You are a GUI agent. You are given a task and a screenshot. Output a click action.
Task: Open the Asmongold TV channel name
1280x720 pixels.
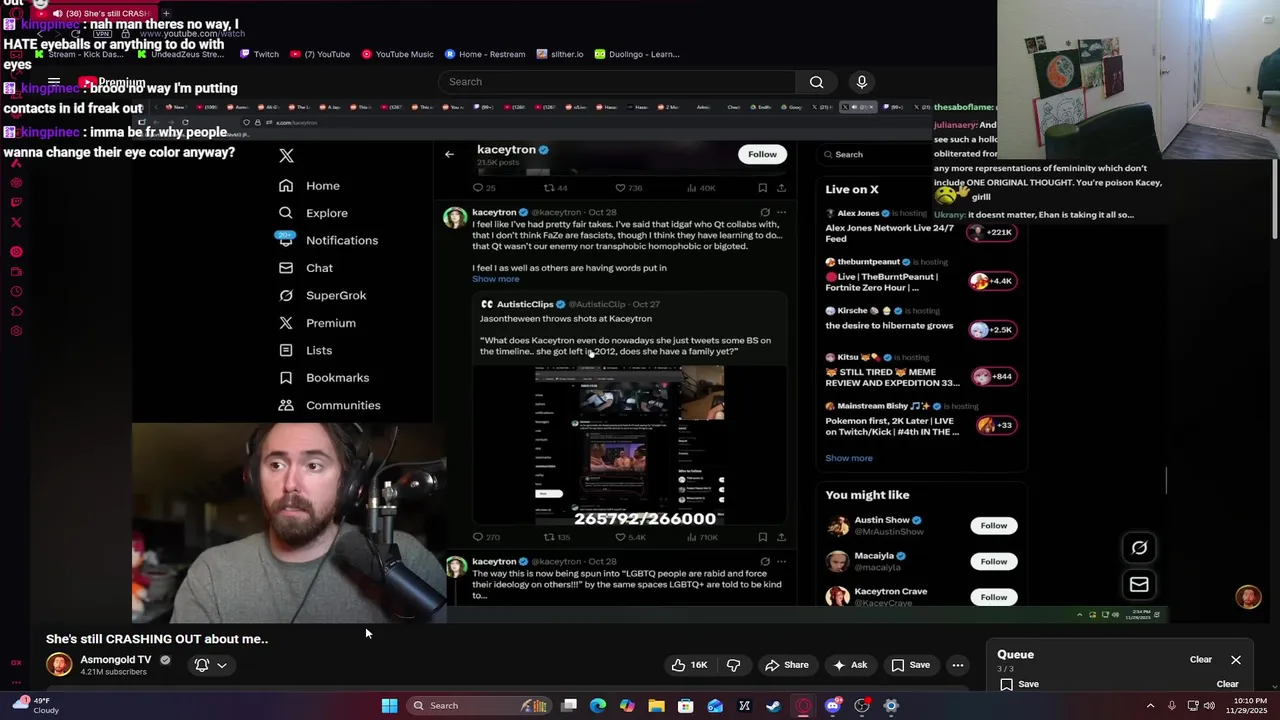point(116,660)
